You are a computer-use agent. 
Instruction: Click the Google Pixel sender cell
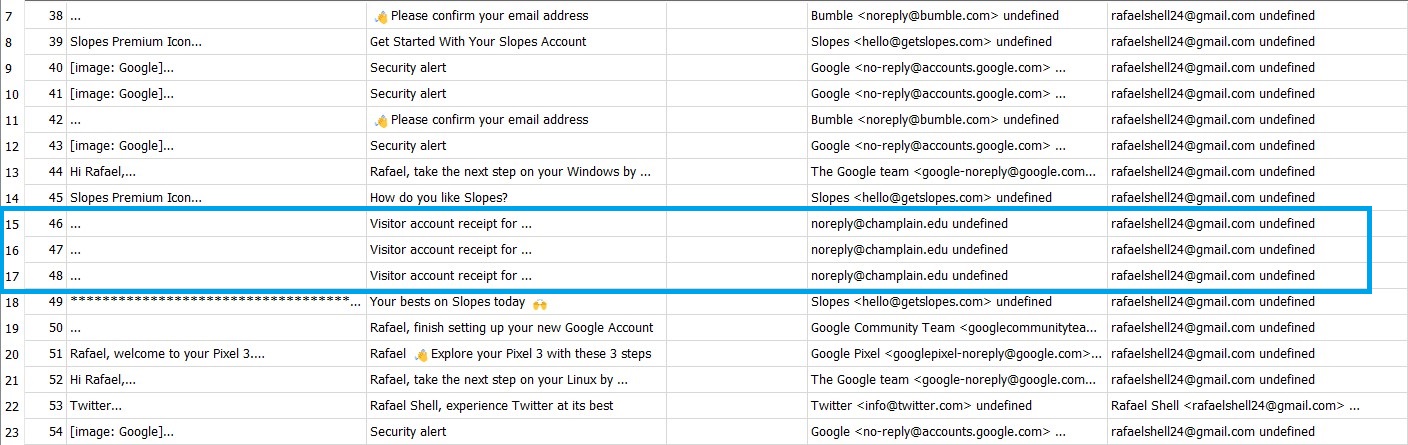[950, 354]
